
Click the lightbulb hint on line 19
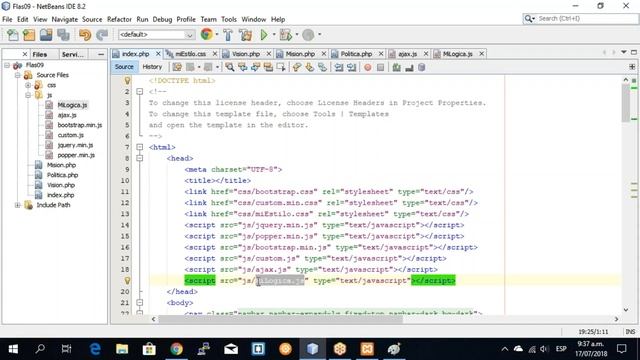pos(127,280)
